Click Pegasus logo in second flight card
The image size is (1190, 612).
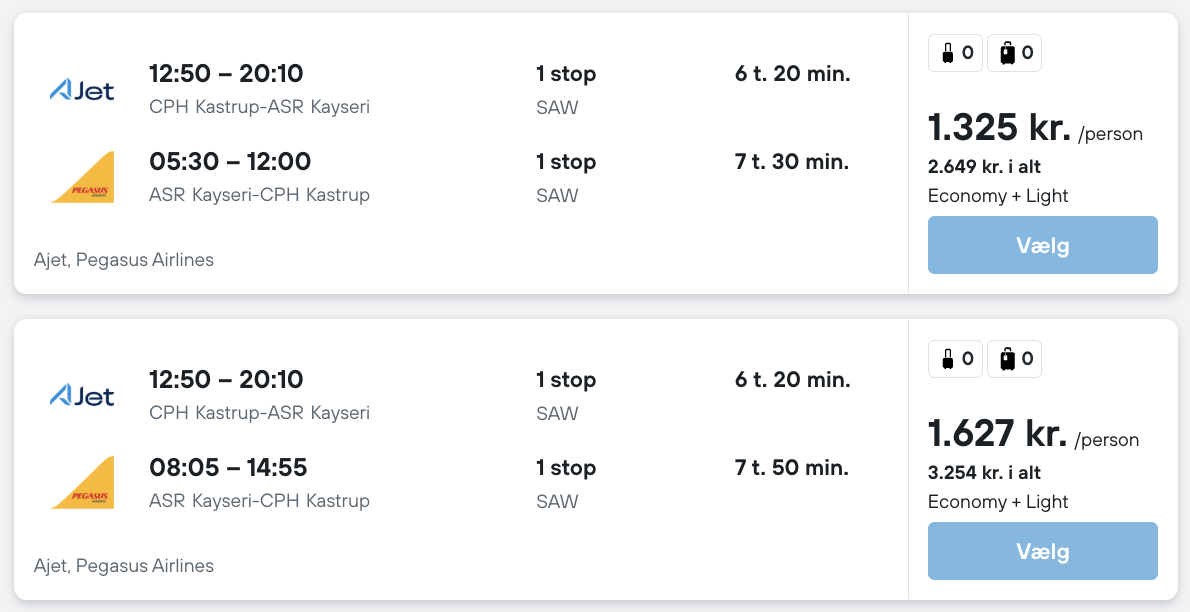click(82, 484)
